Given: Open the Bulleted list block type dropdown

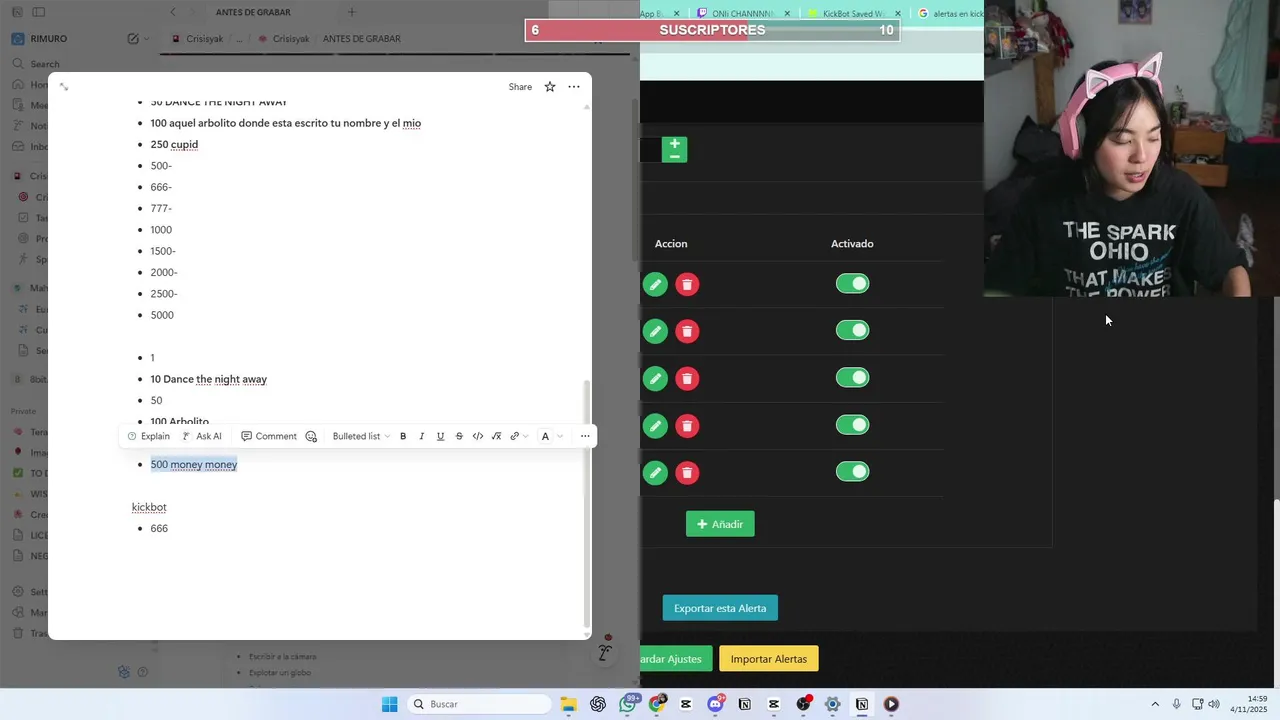Looking at the screenshot, I should click(x=361, y=436).
